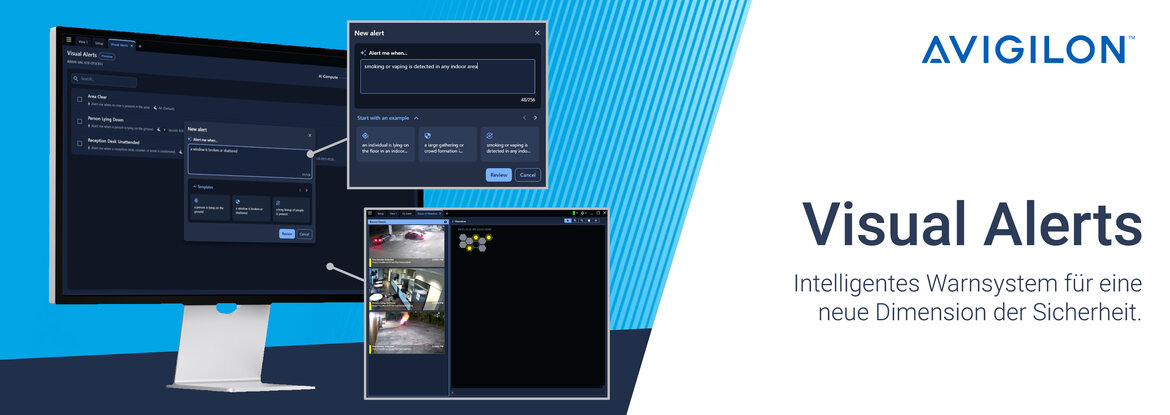1170x415 pixels.
Task: Select View 1 tab in the camera window
Action: pos(392,213)
